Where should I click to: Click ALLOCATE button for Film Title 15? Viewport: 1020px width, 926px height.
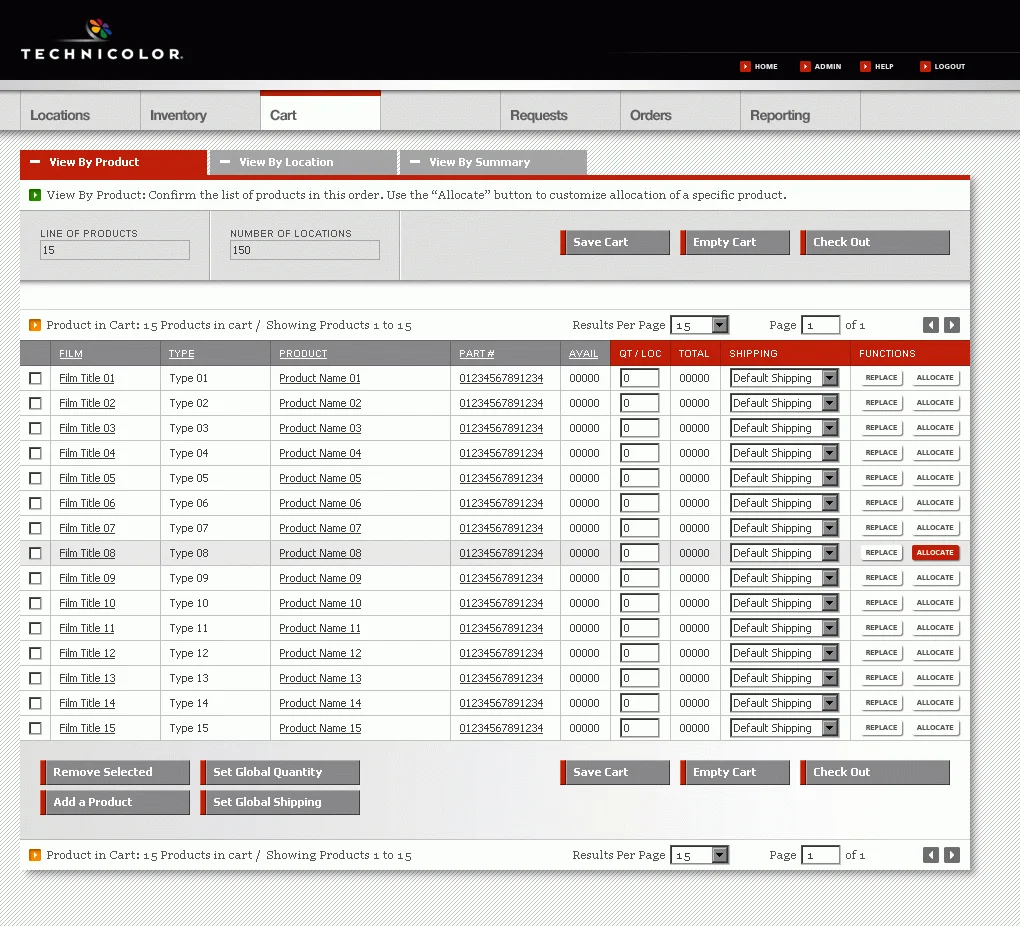(935, 728)
